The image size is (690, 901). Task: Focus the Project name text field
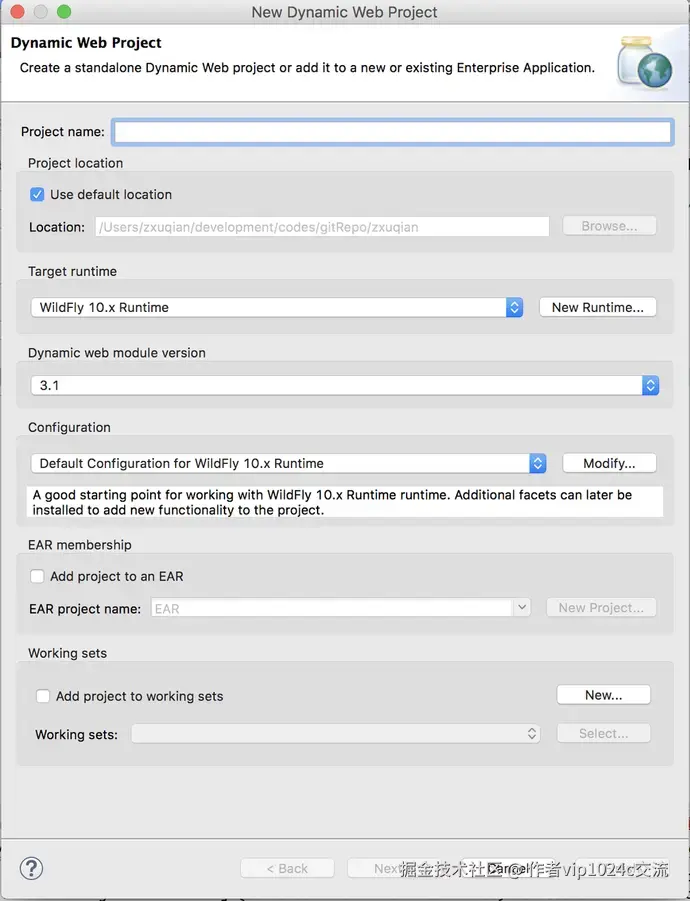pyautogui.click(x=391, y=132)
